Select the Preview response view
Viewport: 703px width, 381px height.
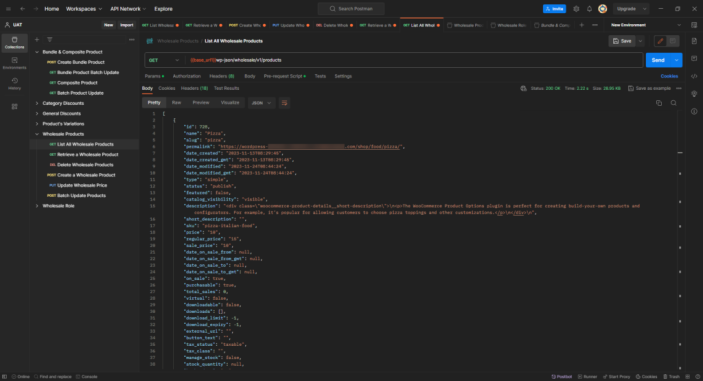click(x=201, y=103)
